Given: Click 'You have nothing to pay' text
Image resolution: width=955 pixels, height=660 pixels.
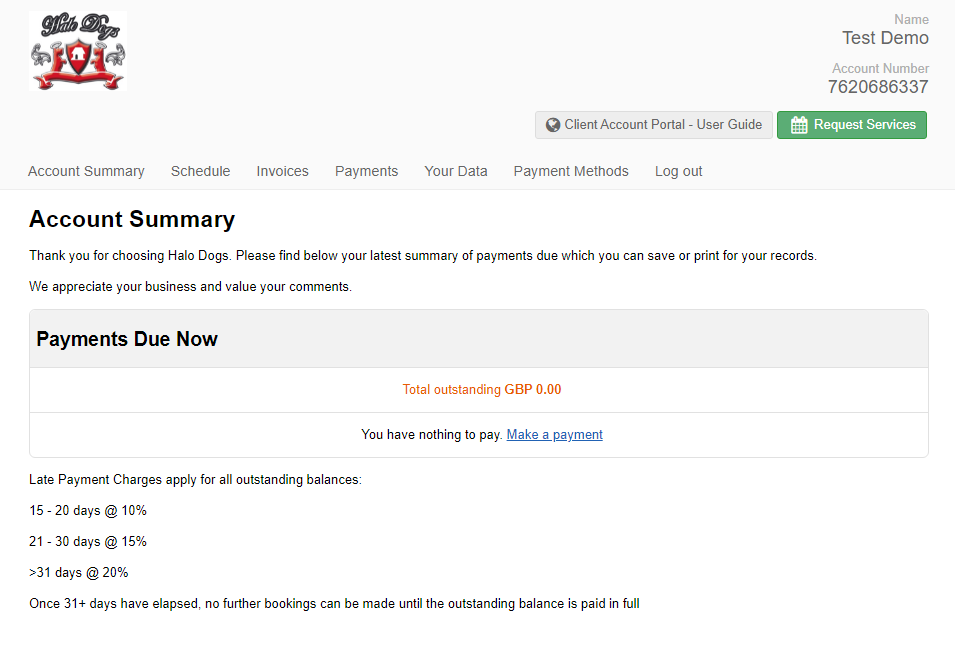Looking at the screenshot, I should click(432, 435).
